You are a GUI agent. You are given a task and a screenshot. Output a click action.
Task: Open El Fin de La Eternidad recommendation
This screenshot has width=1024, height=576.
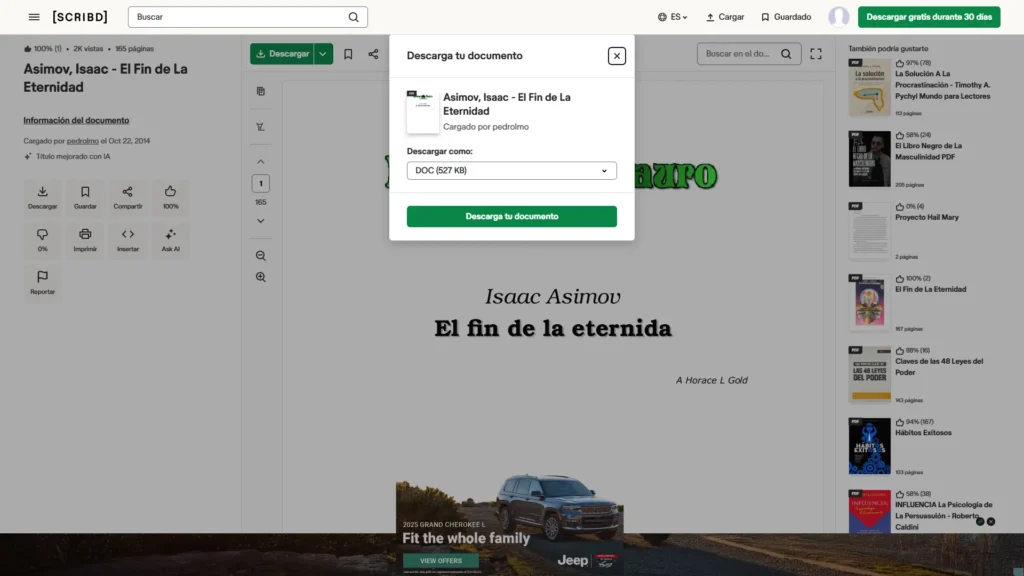point(931,289)
